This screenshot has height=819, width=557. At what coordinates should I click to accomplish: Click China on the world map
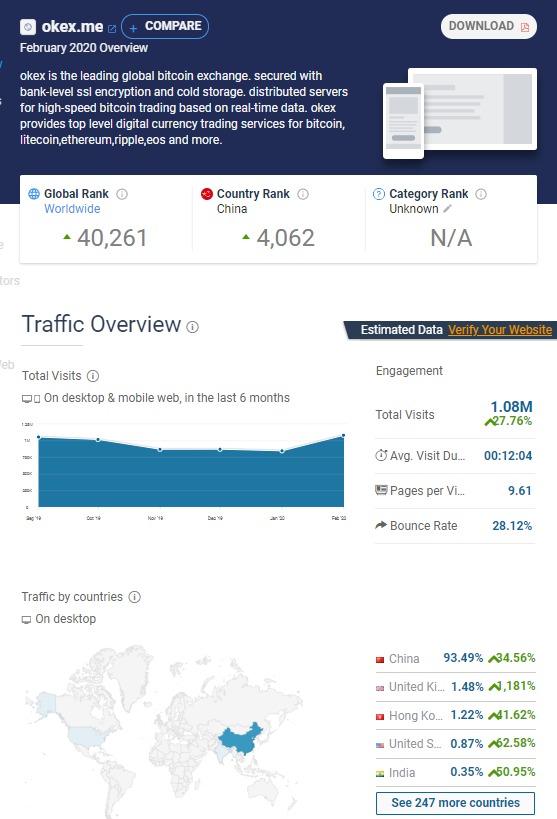pos(241,738)
